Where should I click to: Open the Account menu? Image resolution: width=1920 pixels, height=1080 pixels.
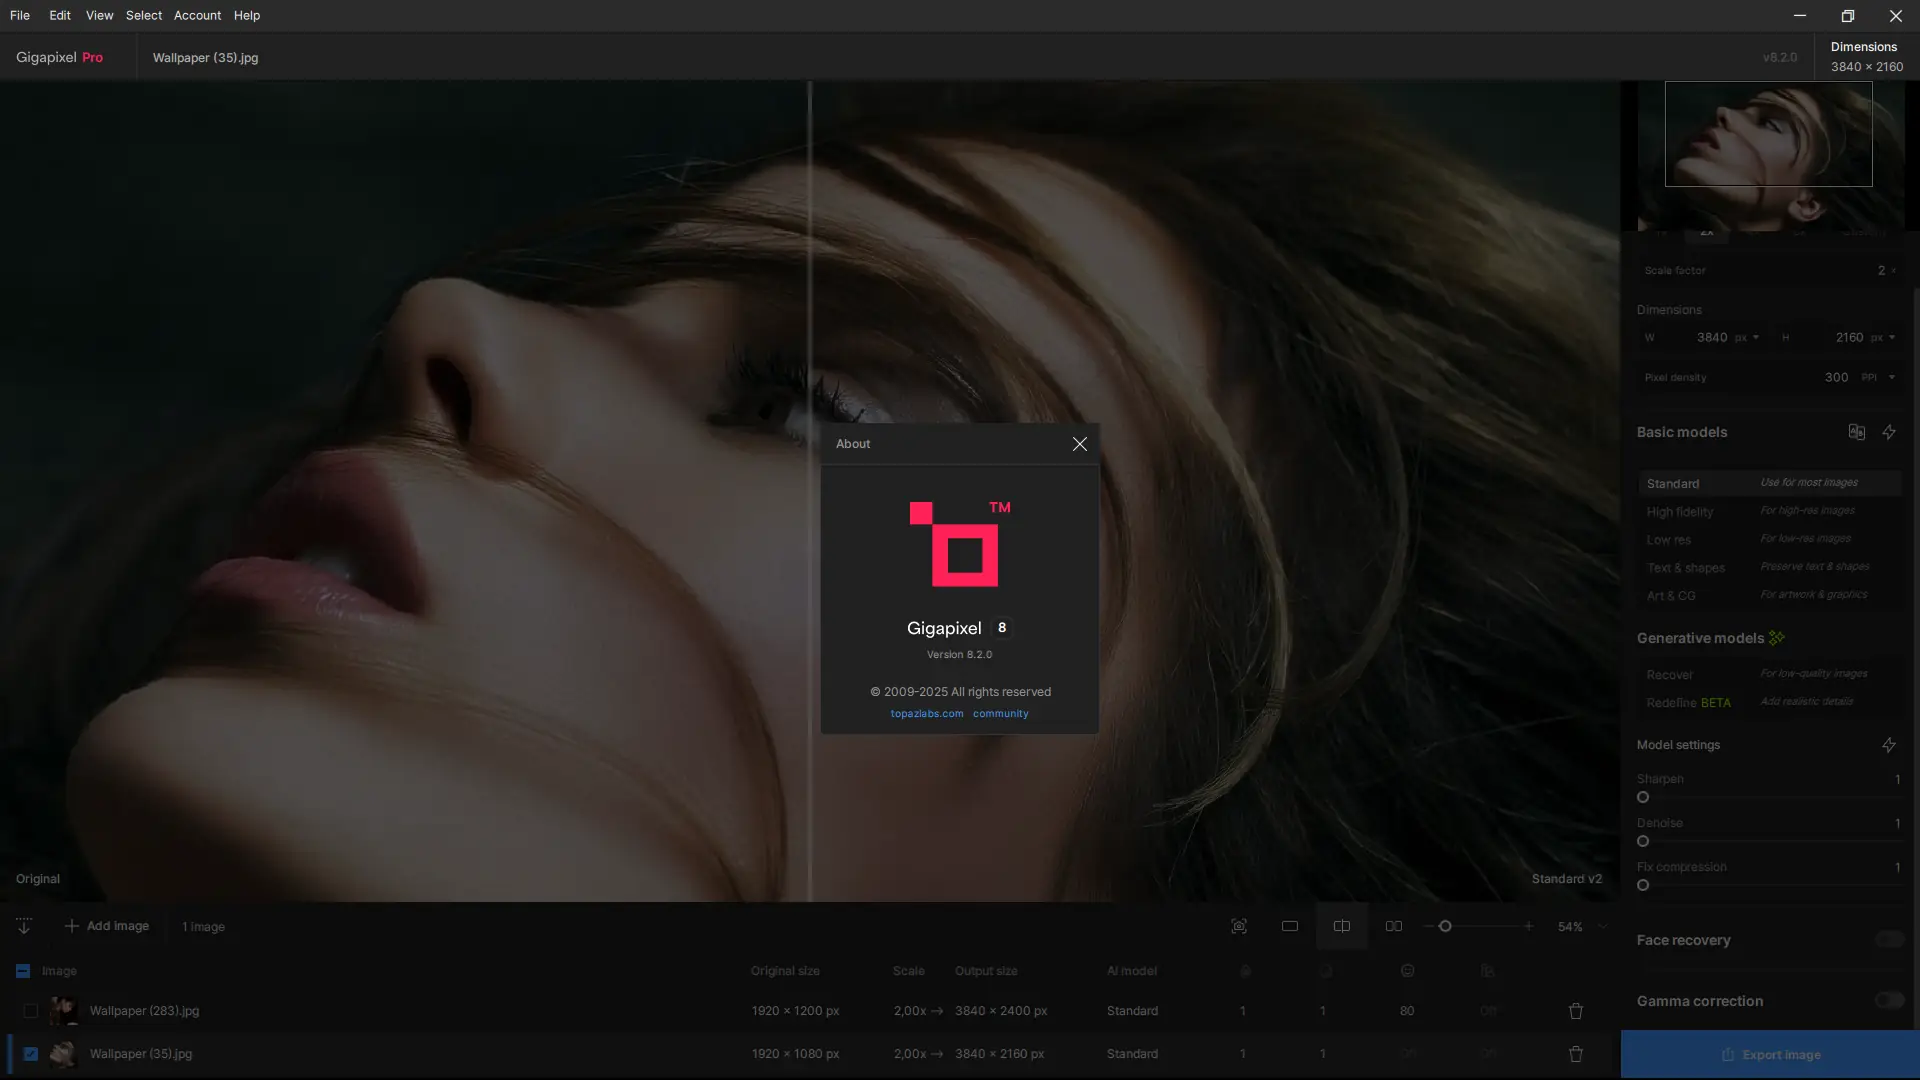[x=197, y=15]
